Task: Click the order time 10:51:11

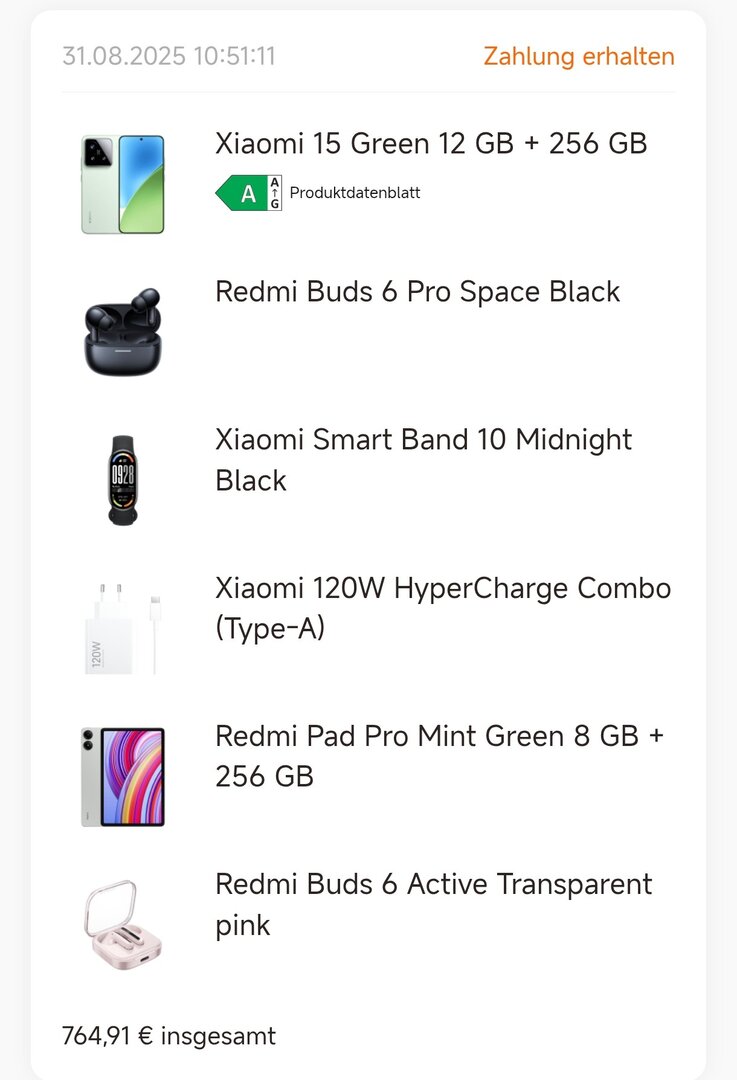Action: (234, 56)
